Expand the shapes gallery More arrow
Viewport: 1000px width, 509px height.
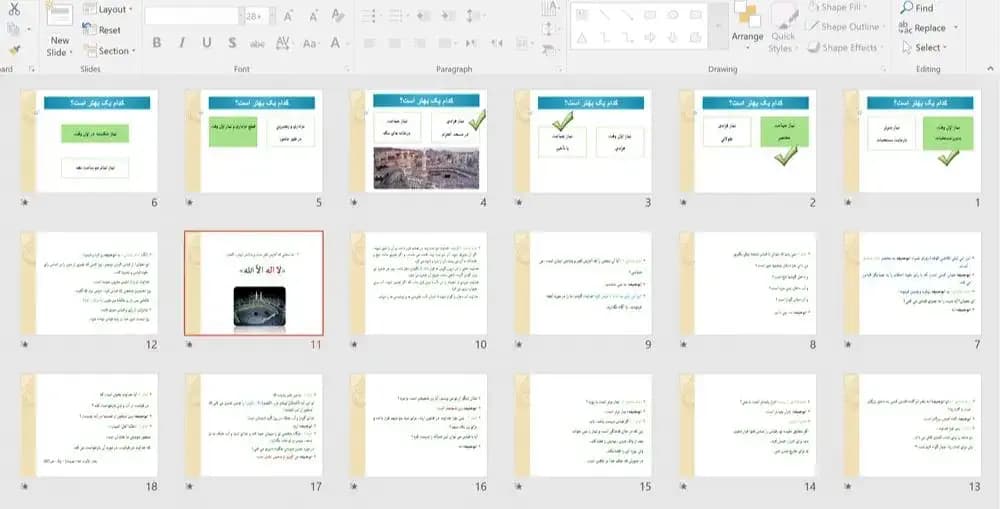[718, 27]
